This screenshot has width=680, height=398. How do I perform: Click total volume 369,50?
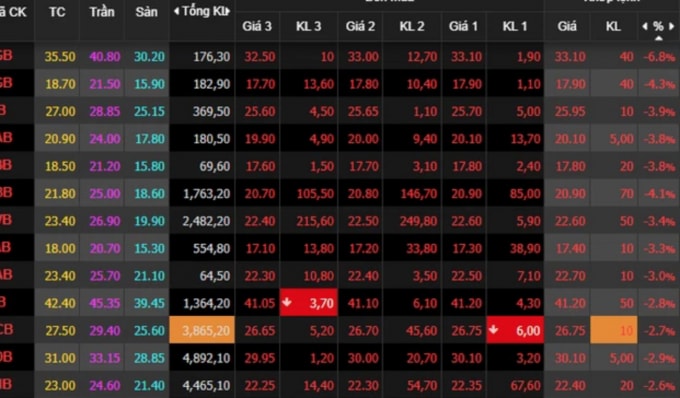(212, 111)
